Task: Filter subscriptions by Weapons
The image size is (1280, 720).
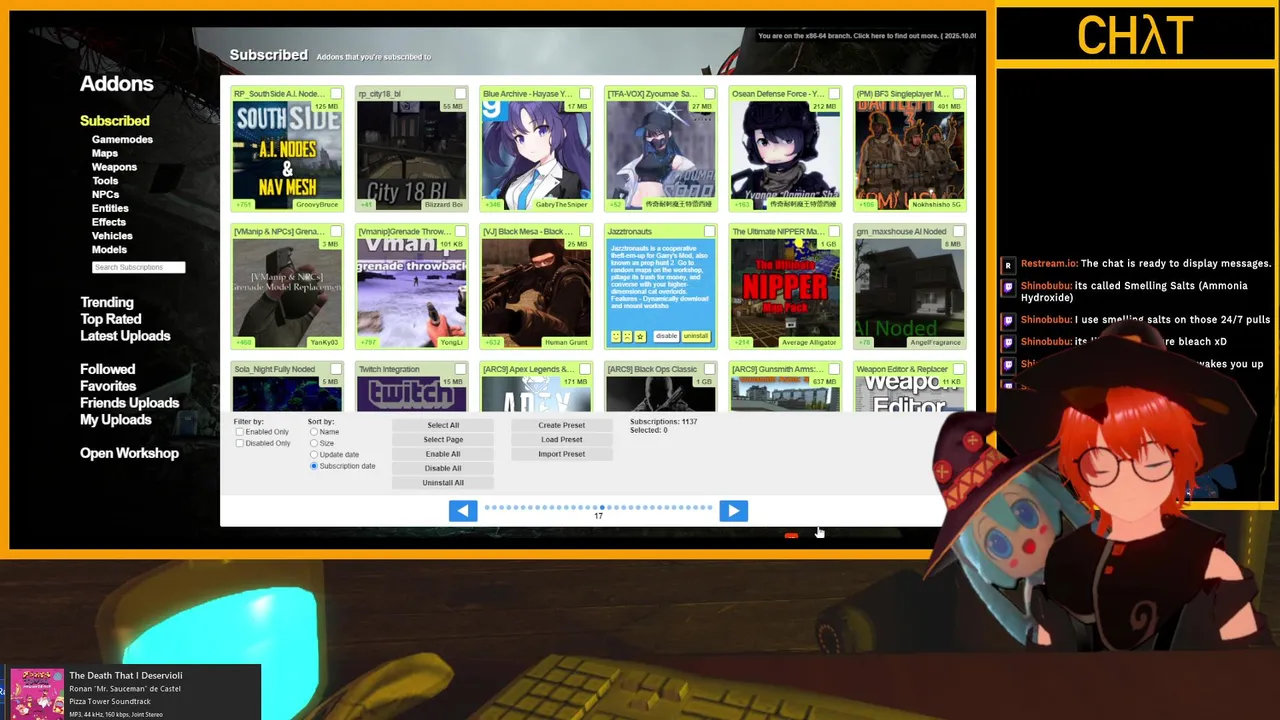Action: [x=114, y=167]
